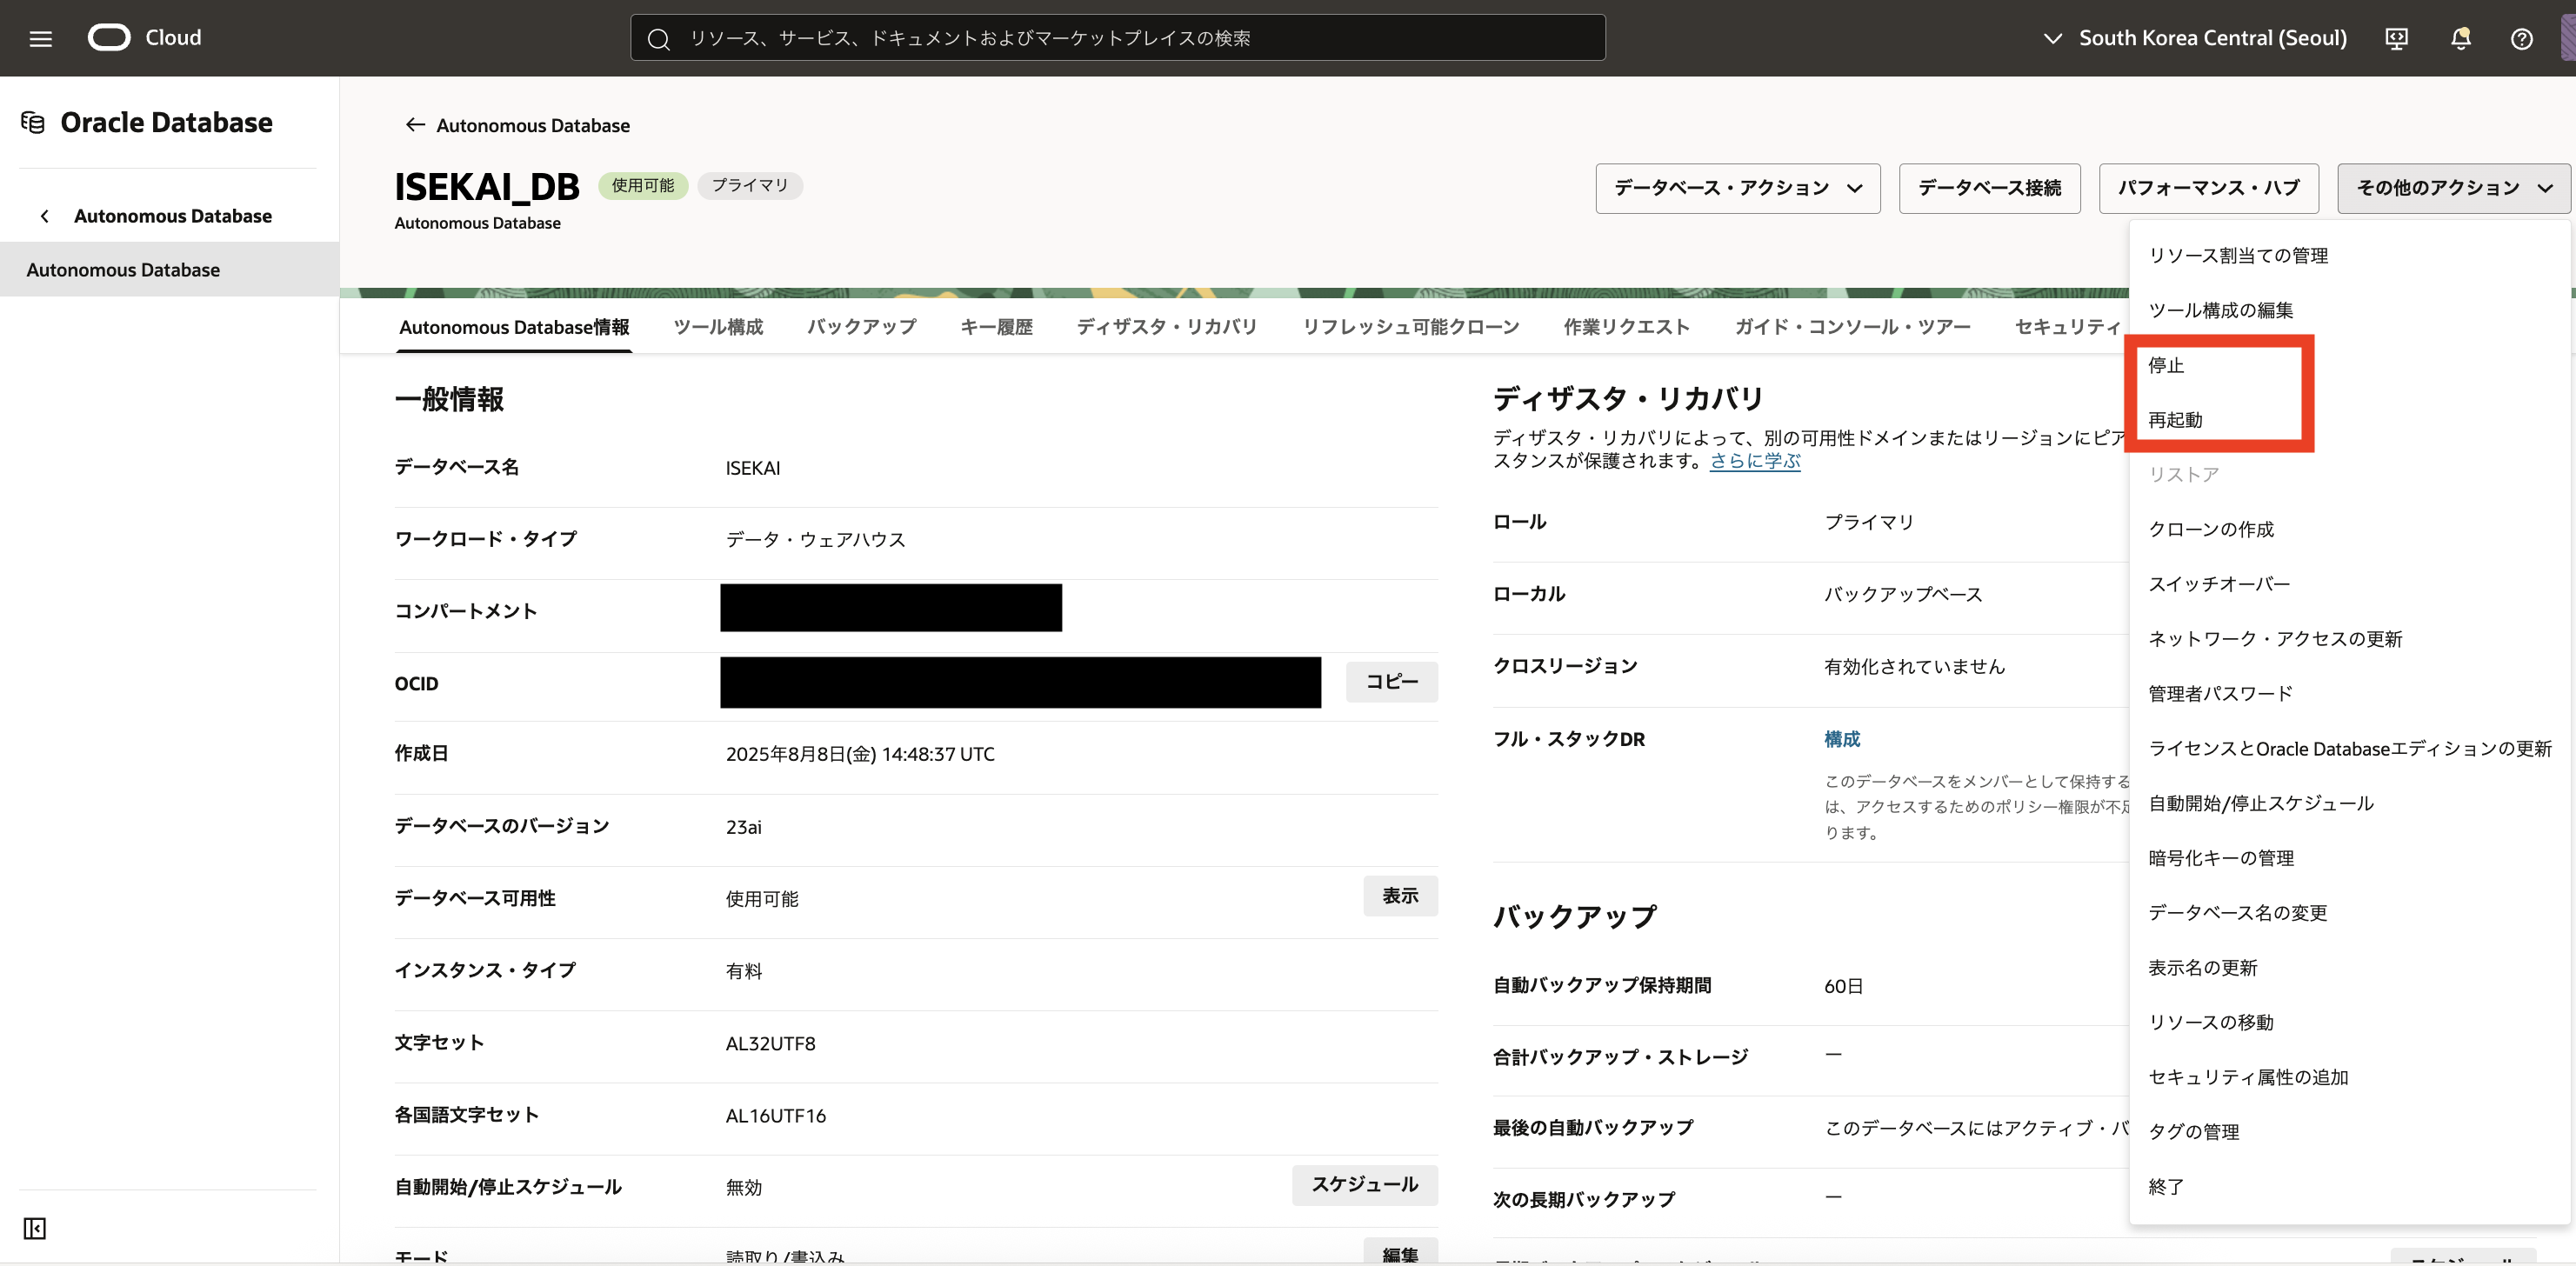
Task: Collapse the sidebar using bottom-left icon
Action: click(35, 1228)
